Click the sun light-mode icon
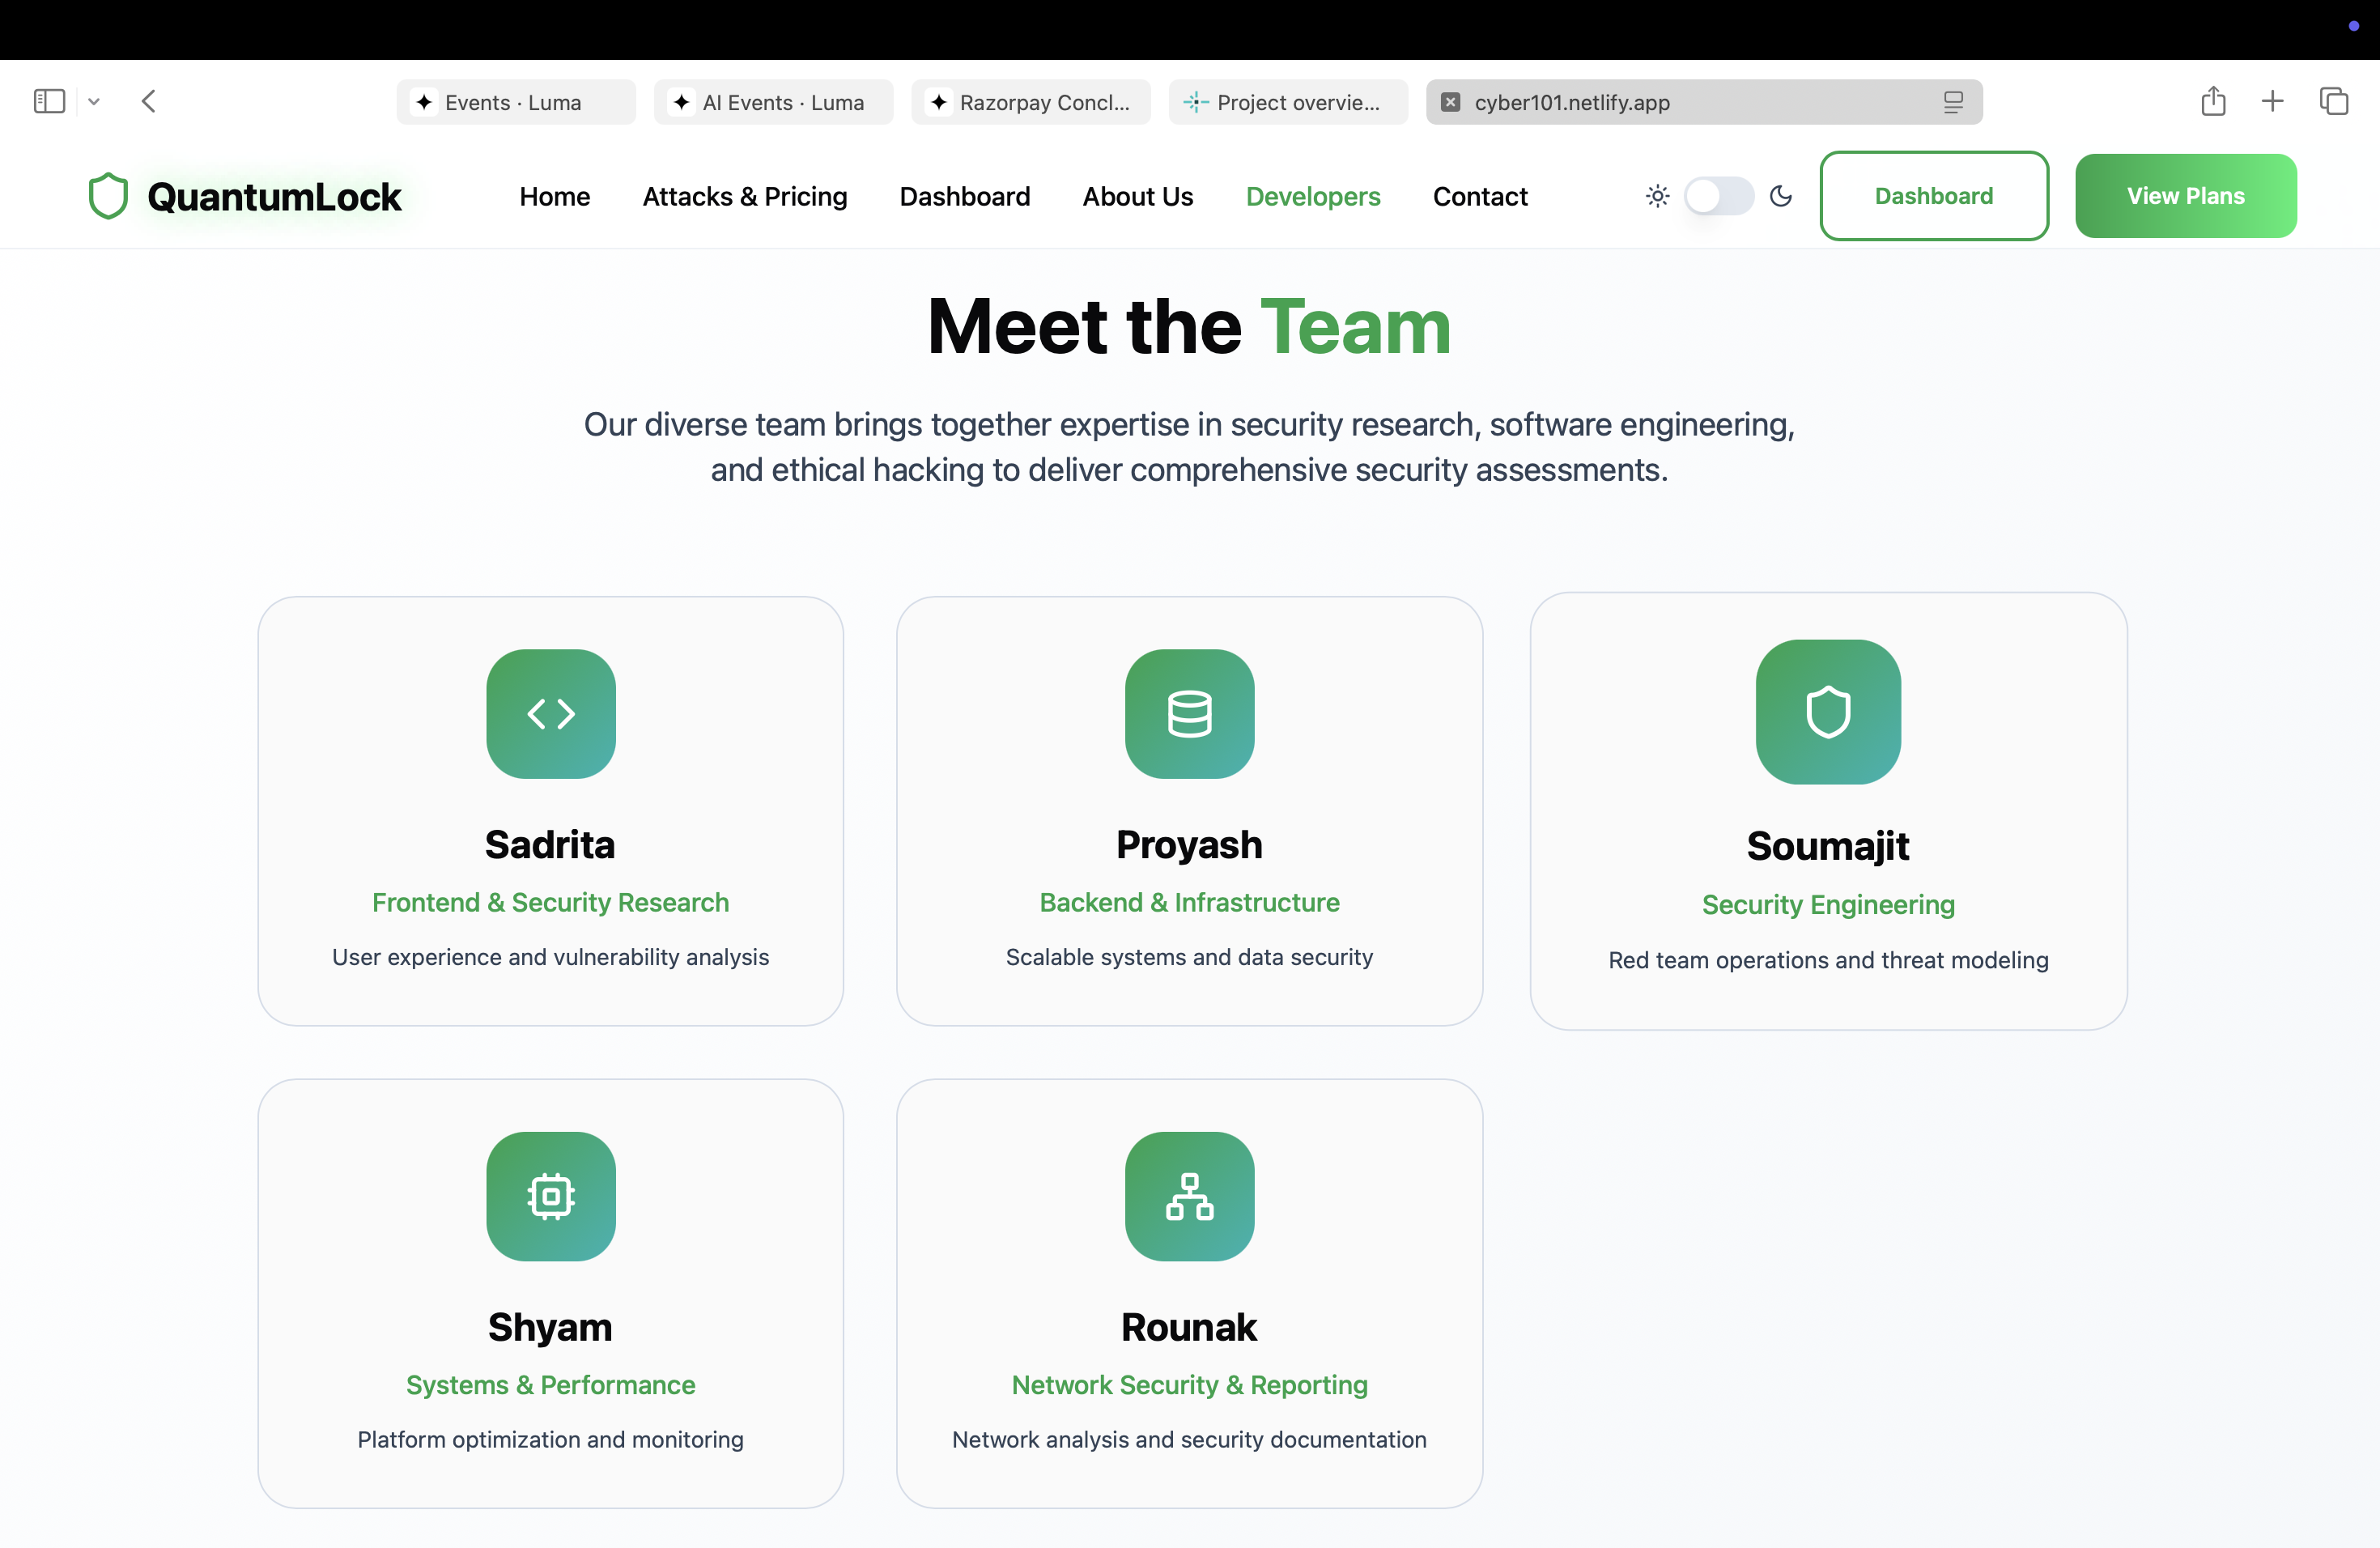Screen dimensions: 2380x1548 tap(1657, 196)
